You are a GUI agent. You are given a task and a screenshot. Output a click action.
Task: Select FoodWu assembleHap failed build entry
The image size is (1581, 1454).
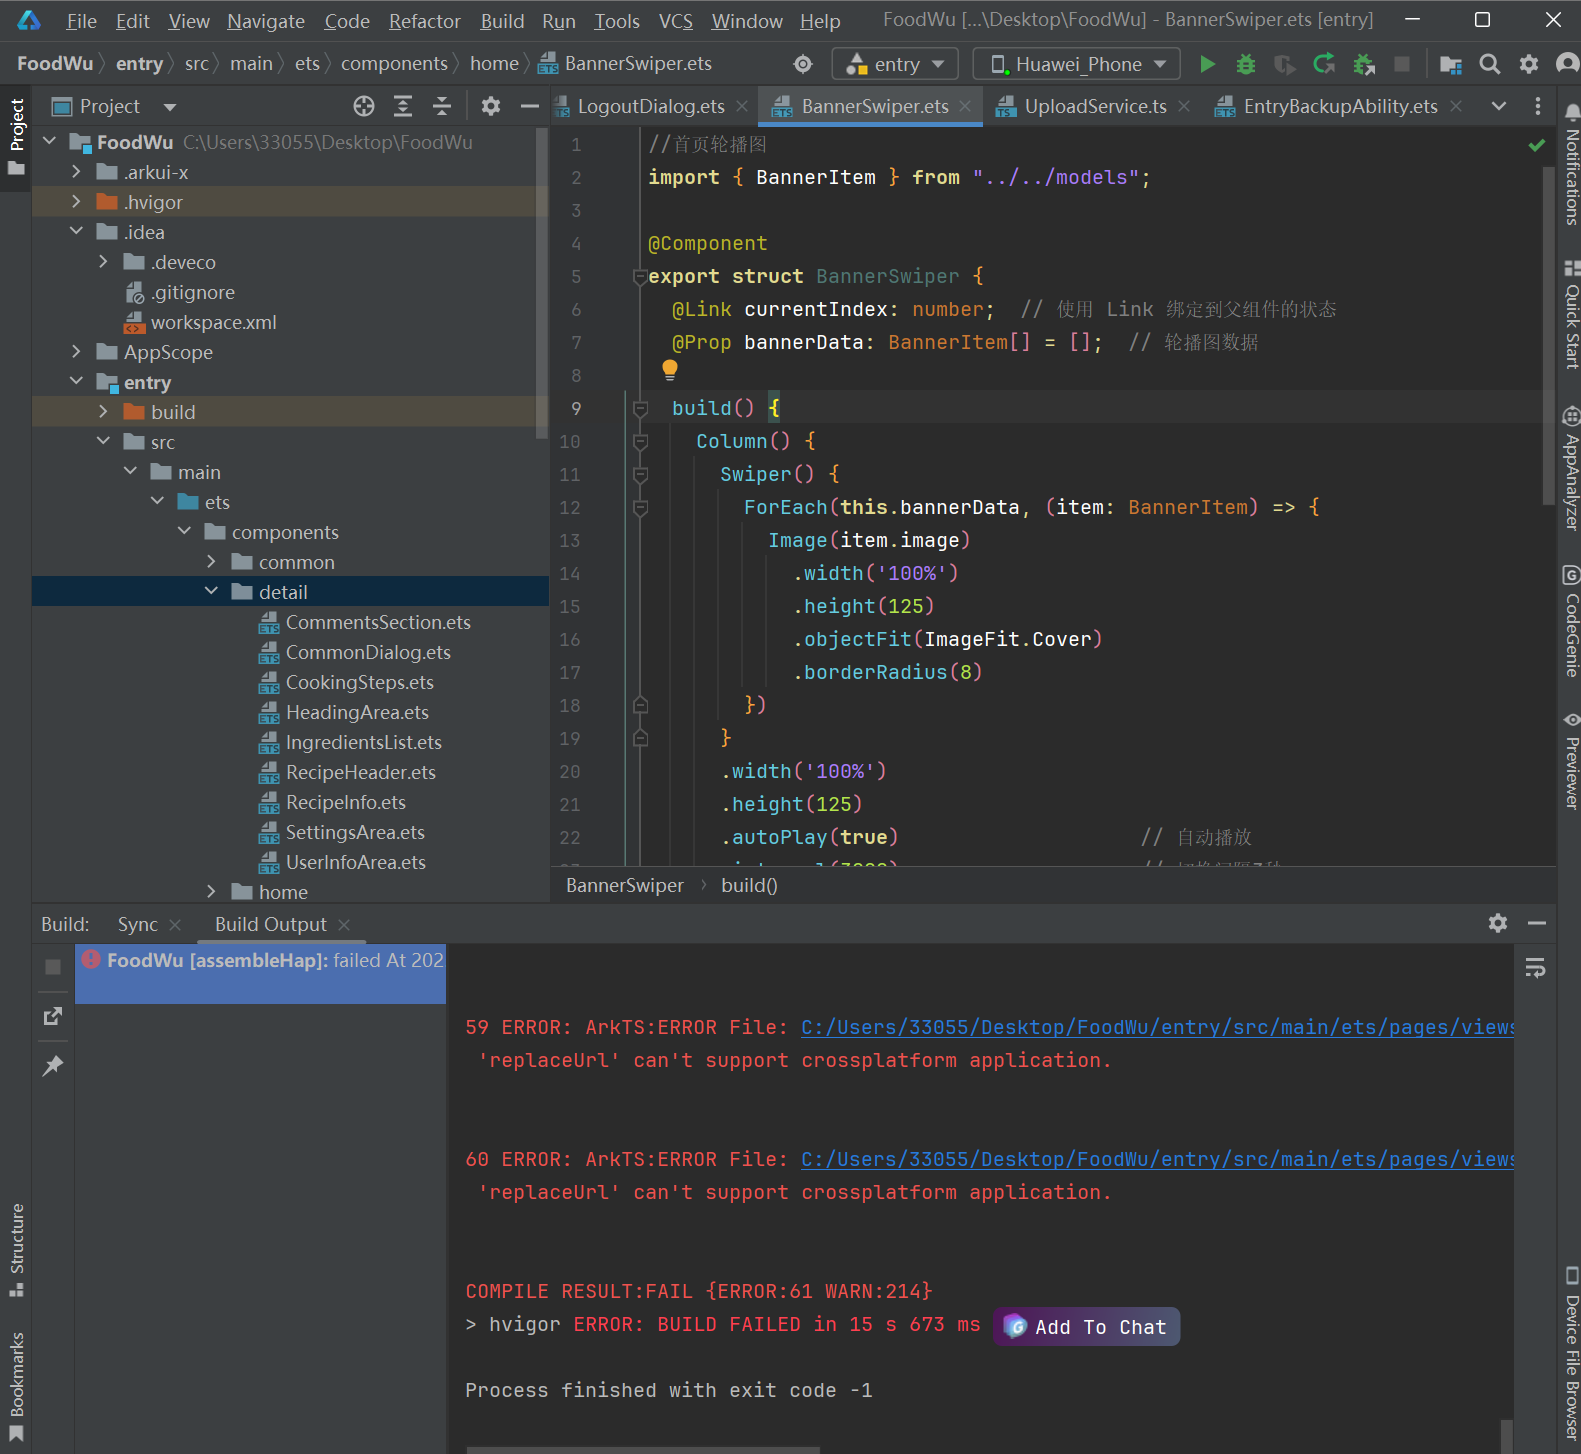261,973
